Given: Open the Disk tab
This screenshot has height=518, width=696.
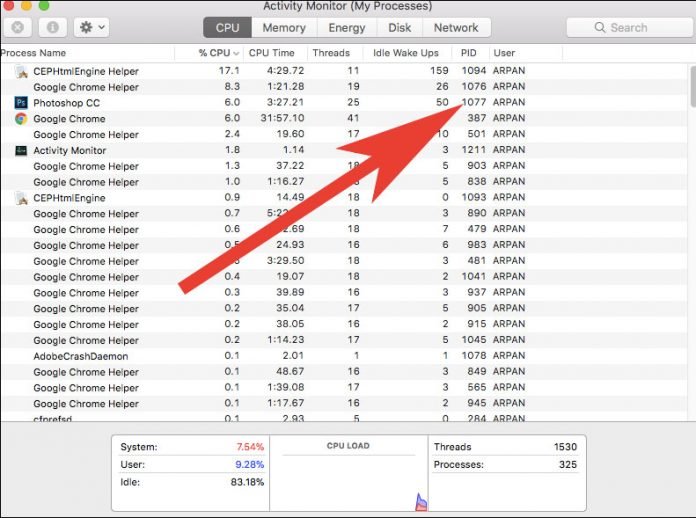Looking at the screenshot, I should coord(400,28).
